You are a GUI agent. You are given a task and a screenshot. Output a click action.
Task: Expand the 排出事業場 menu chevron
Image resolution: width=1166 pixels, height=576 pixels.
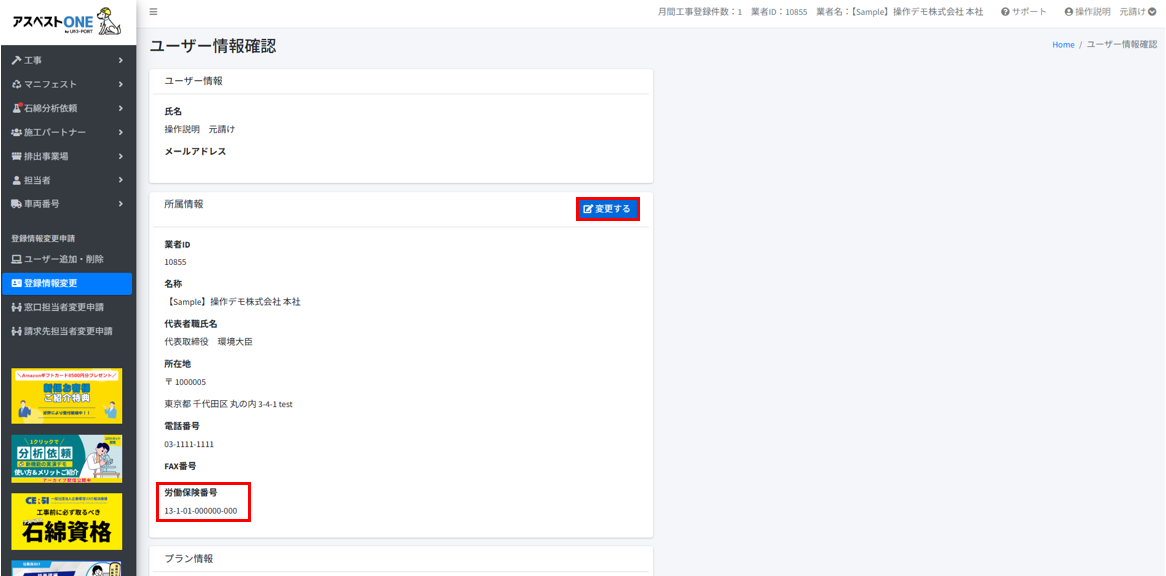(x=120, y=156)
